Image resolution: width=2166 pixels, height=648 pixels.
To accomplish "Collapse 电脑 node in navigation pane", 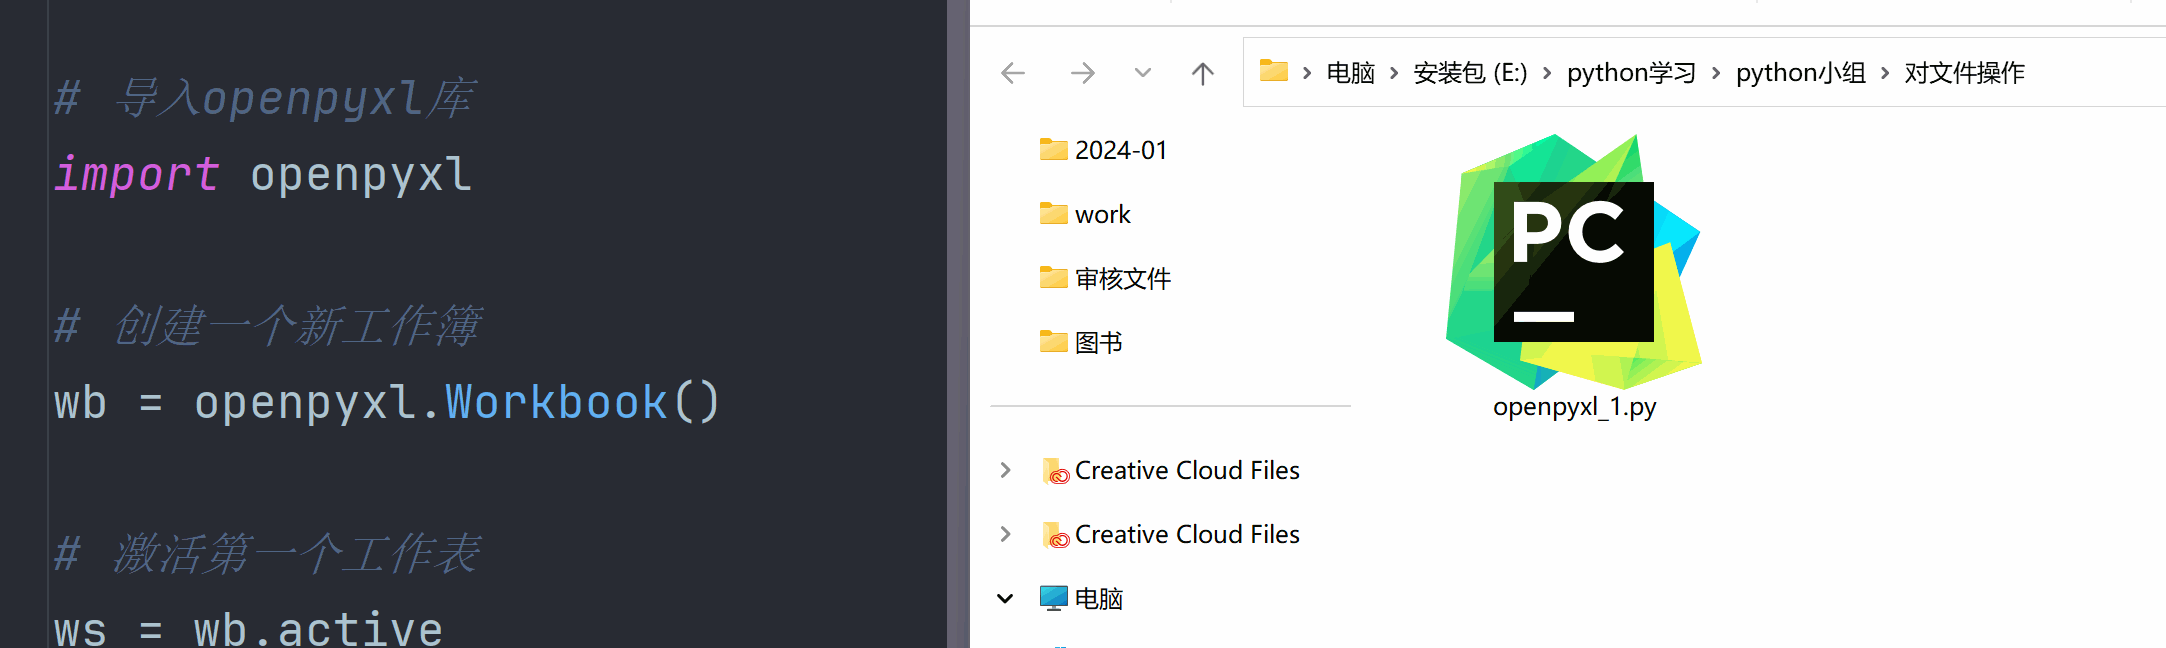I will tap(1006, 598).
